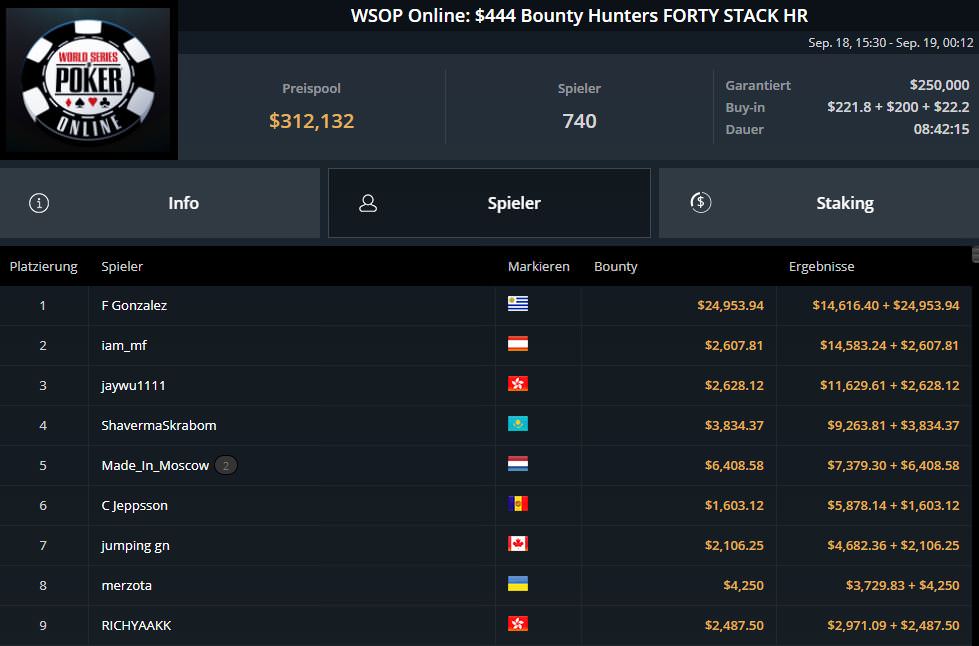Viewport: 979px width, 646px height.
Task: Click ShavermaSkrabom's Kazakhstan flag icon
Action: [x=518, y=424]
